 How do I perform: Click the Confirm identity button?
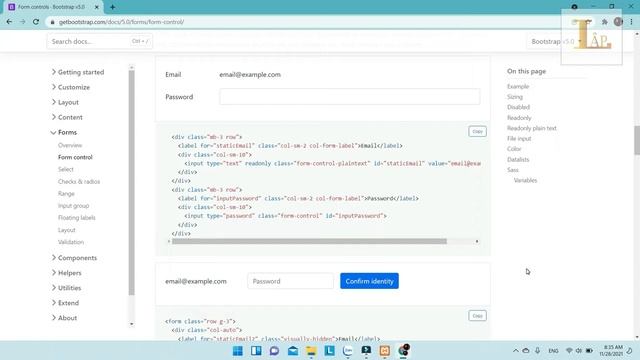[x=369, y=281]
